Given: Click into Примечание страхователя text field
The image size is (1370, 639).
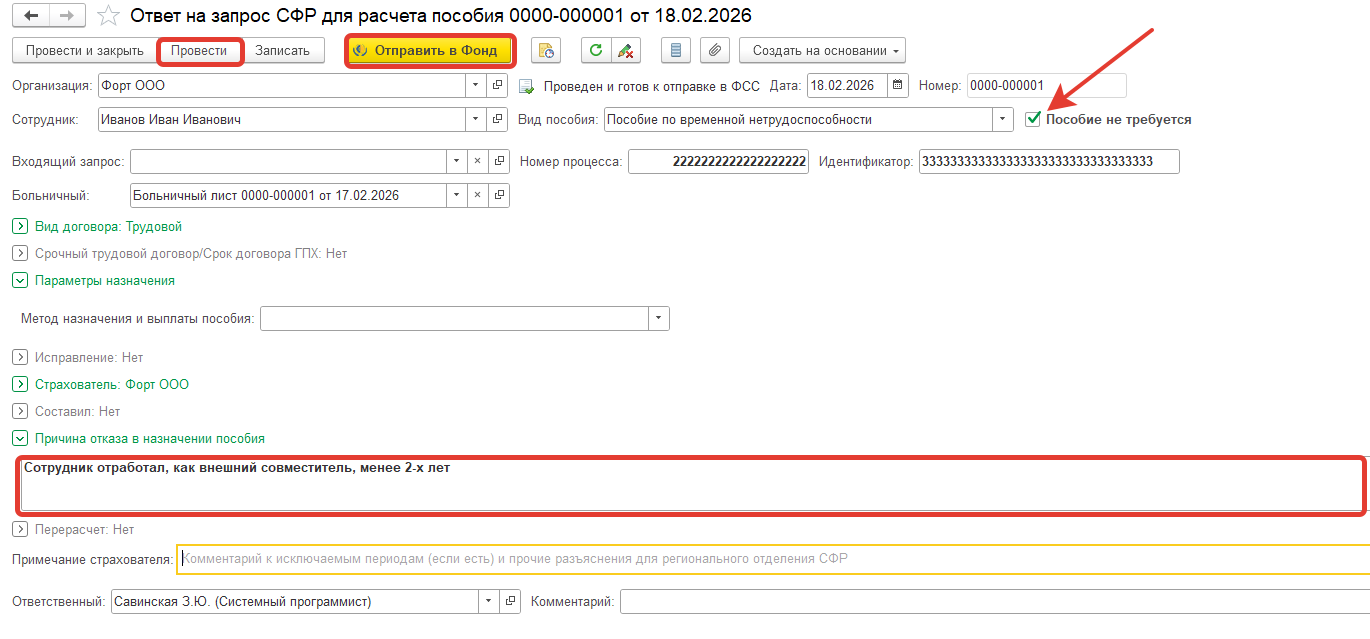Looking at the screenshot, I should coord(770,559).
